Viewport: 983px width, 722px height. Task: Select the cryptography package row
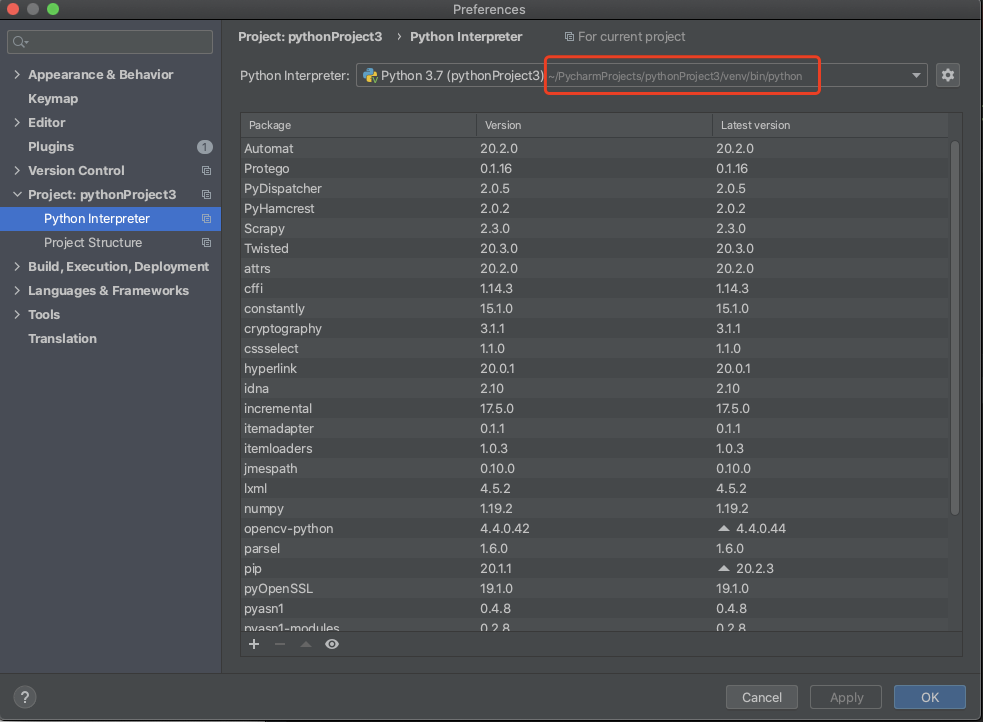click(x=594, y=329)
